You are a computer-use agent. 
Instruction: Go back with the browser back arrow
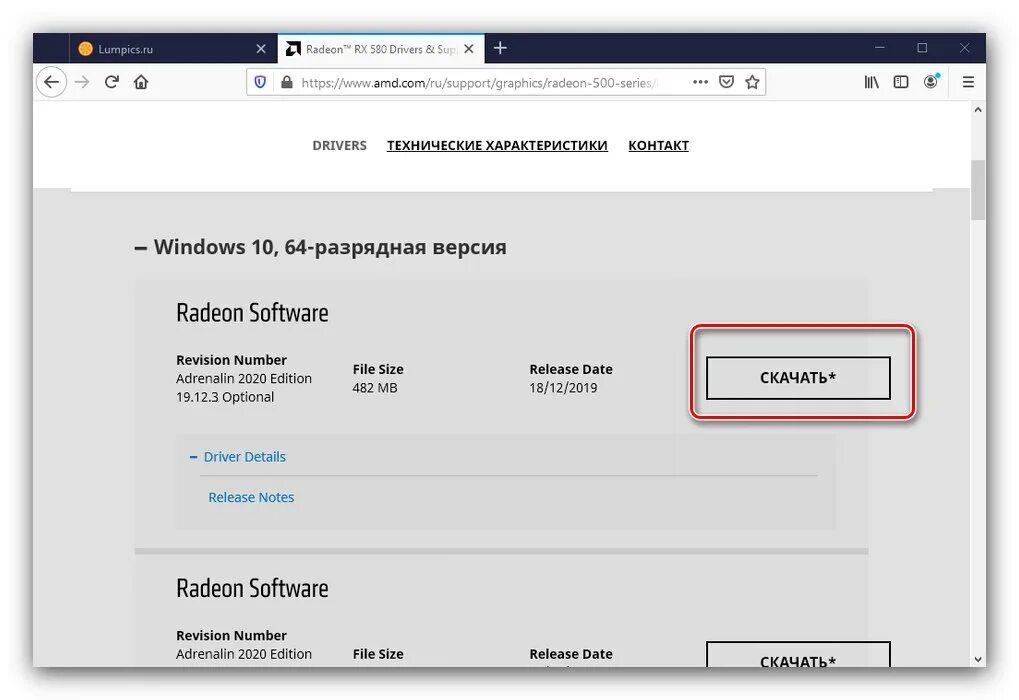click(51, 82)
